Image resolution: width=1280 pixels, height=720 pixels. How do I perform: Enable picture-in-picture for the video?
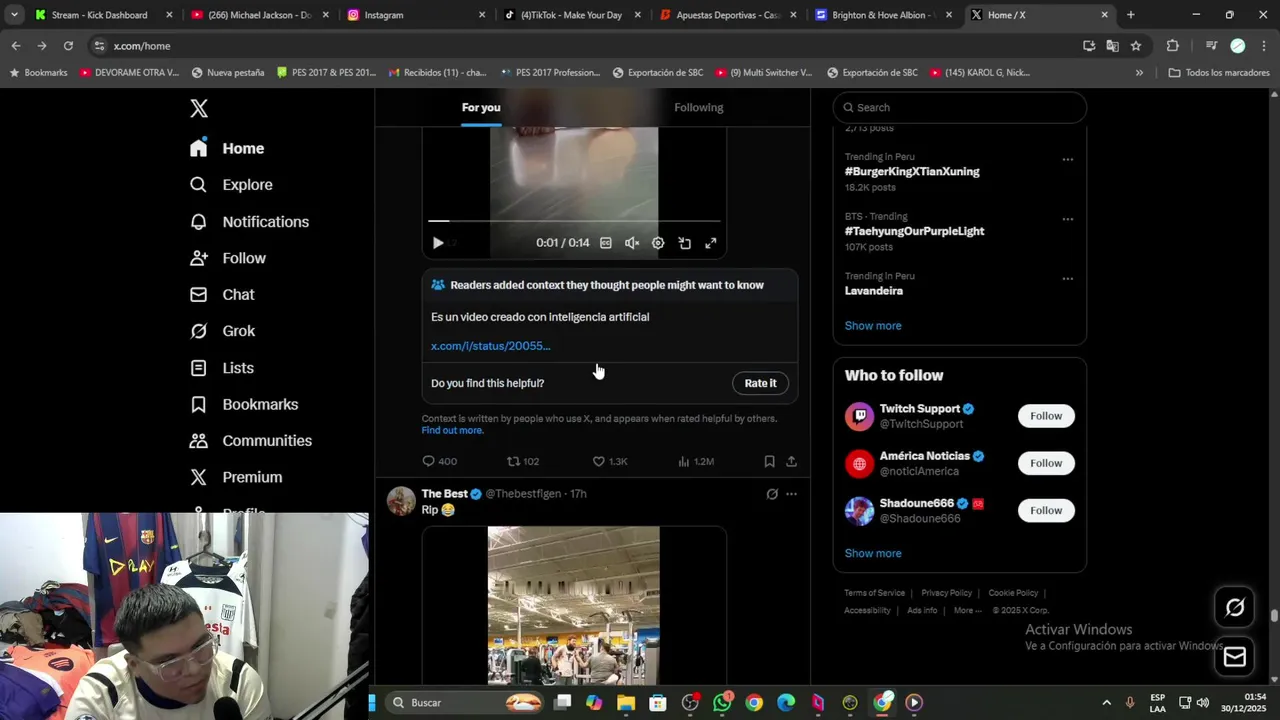[685, 243]
